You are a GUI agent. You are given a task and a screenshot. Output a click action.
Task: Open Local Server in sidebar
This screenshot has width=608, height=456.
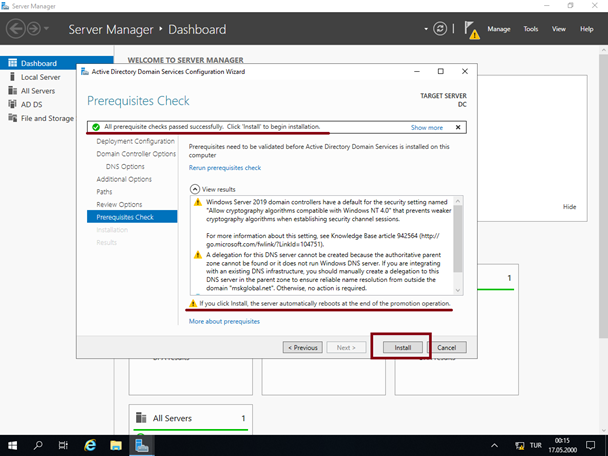pos(40,77)
